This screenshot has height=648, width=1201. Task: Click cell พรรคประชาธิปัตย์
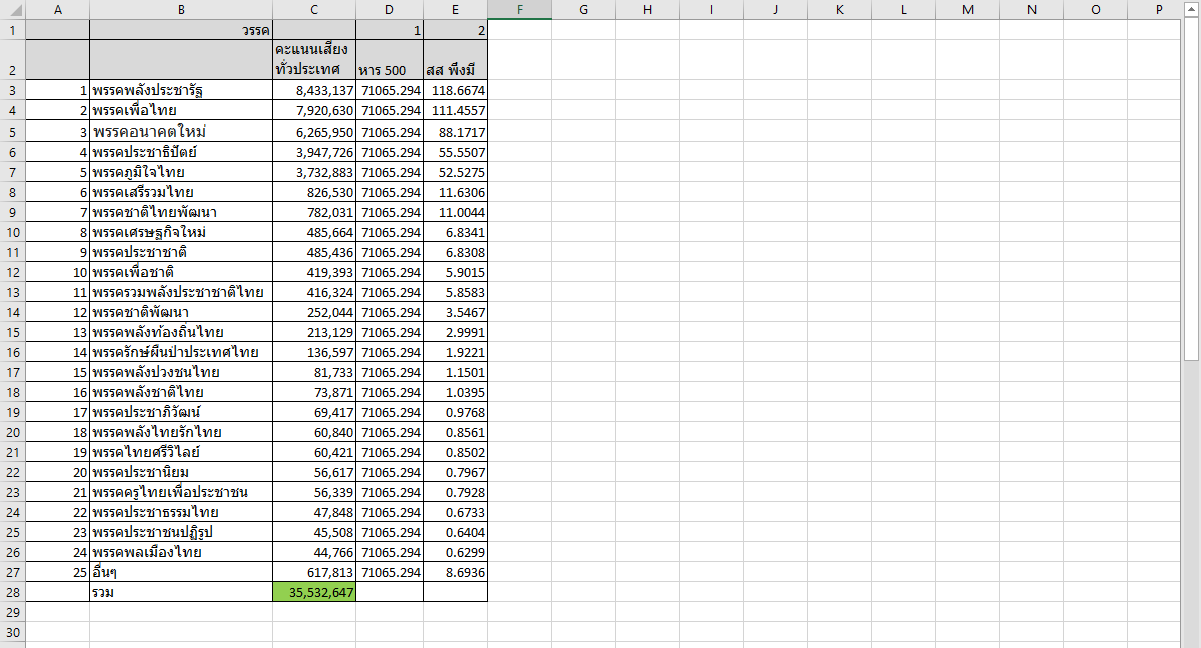181,151
